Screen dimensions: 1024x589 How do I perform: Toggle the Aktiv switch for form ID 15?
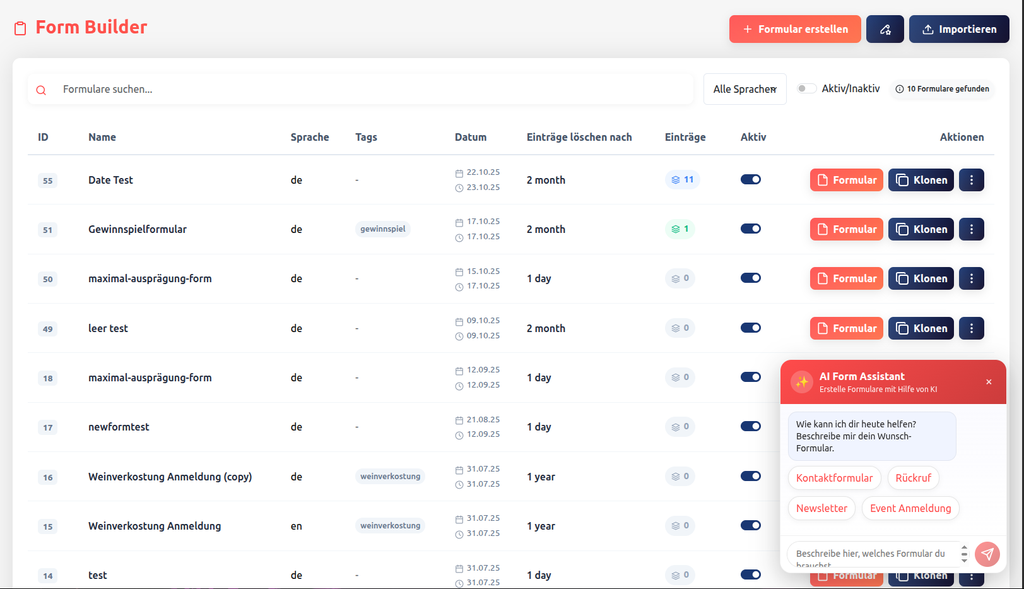[x=750, y=525]
